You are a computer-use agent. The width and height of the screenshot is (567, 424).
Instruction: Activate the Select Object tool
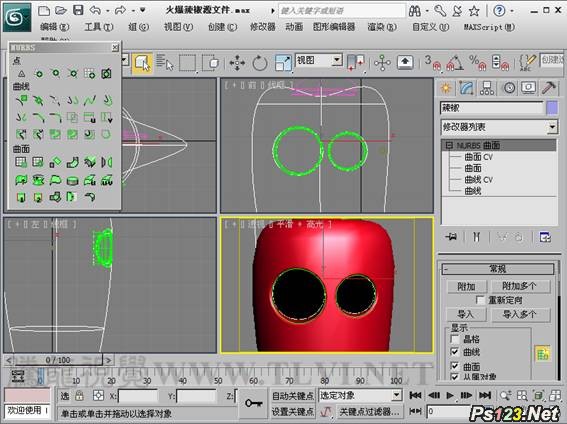point(142,63)
